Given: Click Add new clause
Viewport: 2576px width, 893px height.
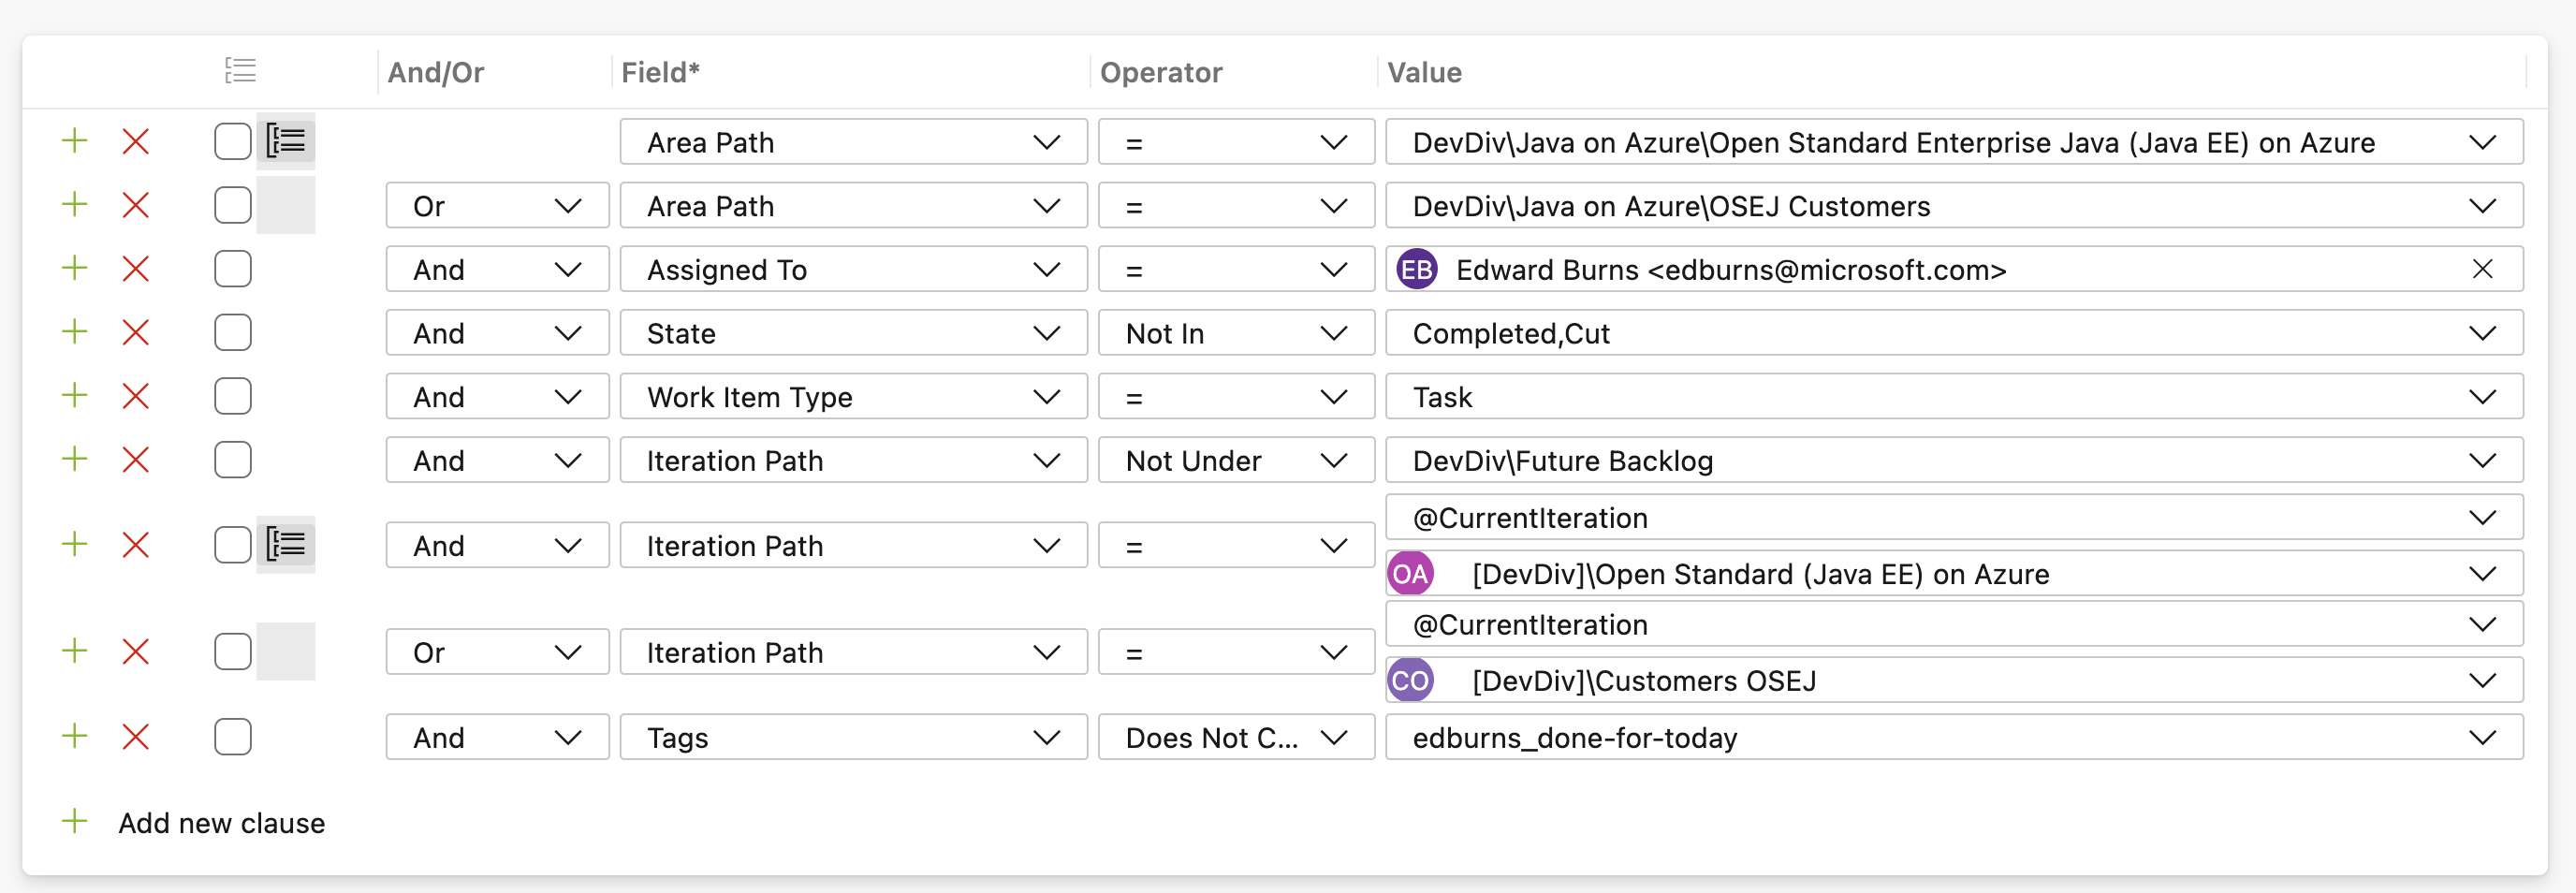Looking at the screenshot, I should [x=220, y=823].
